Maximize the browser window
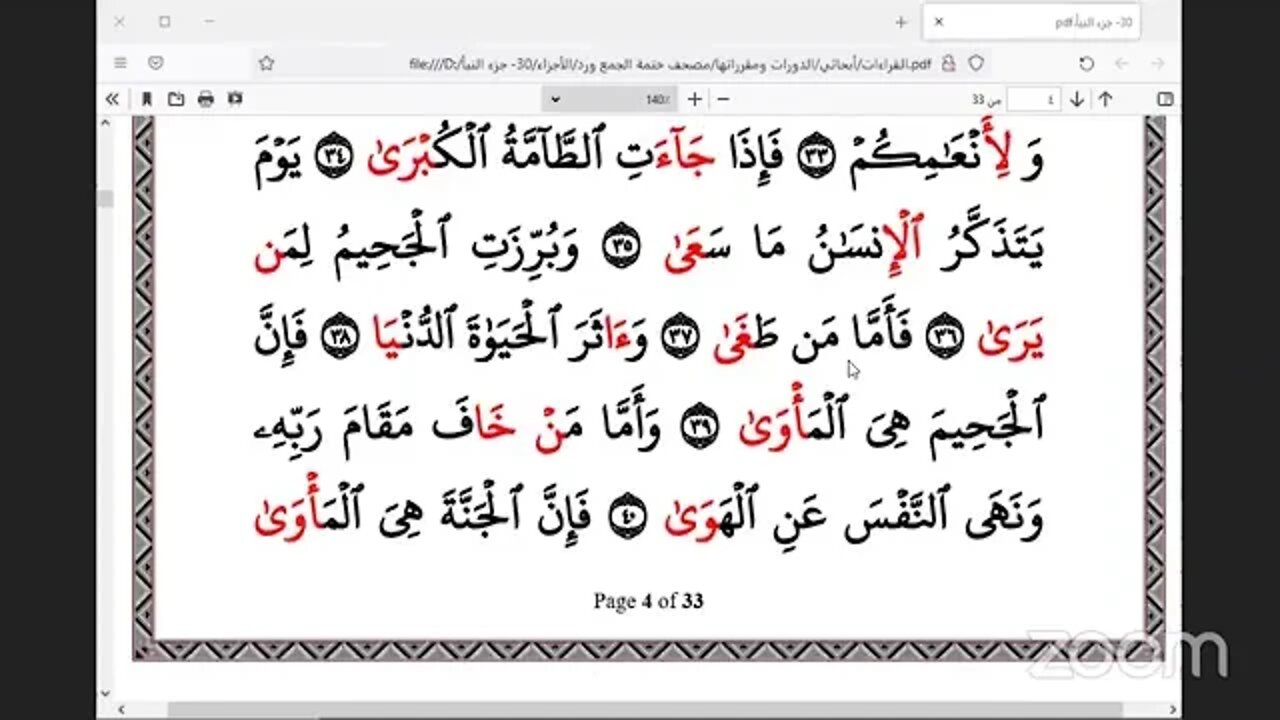 (x=165, y=21)
